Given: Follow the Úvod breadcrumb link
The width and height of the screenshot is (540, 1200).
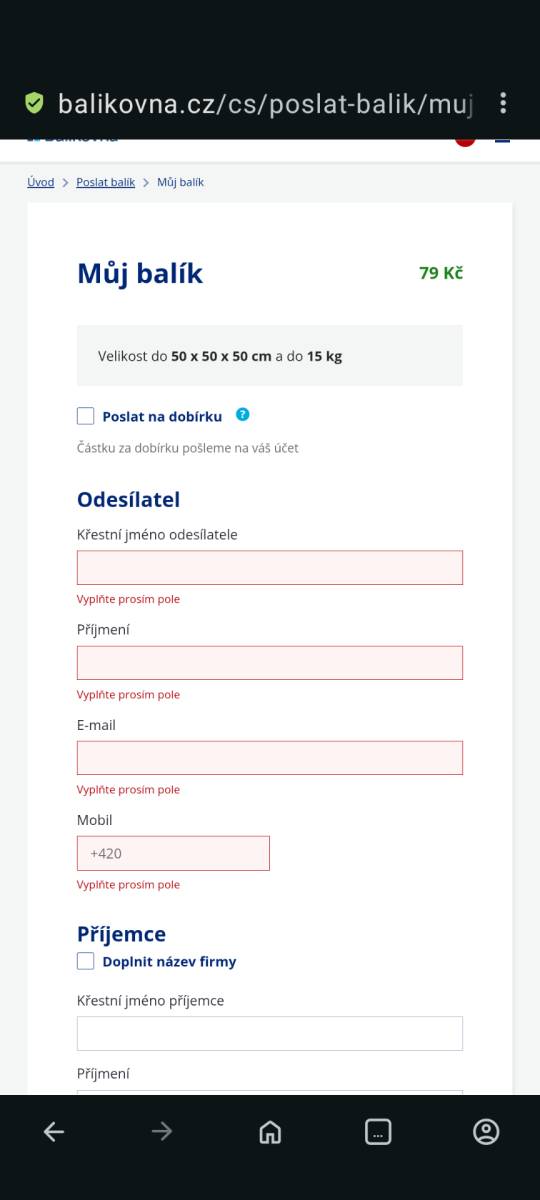Looking at the screenshot, I should 41,182.
